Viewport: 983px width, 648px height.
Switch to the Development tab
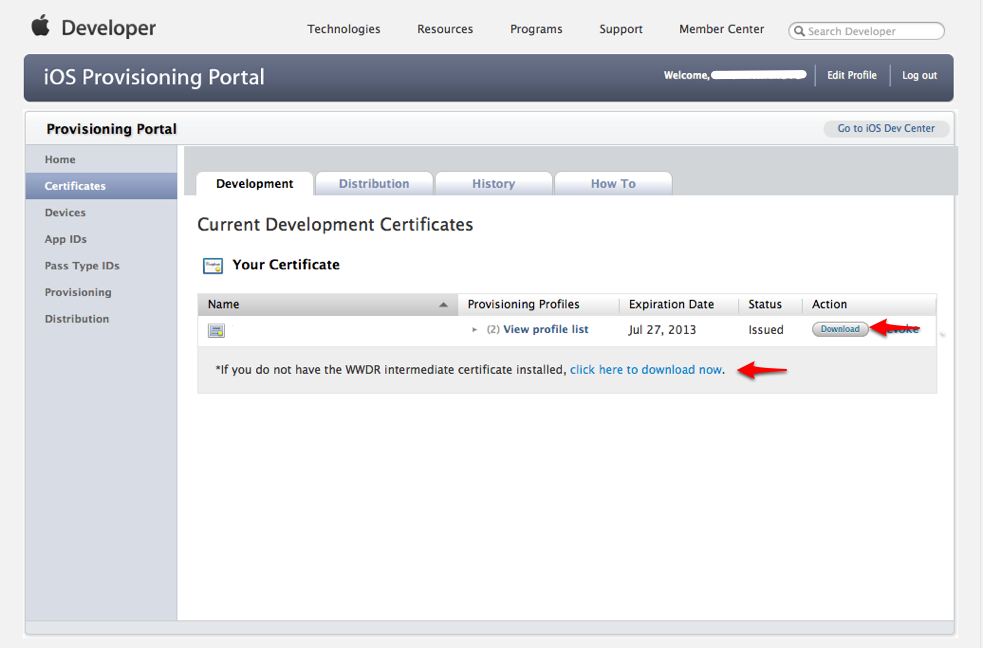[x=255, y=184]
